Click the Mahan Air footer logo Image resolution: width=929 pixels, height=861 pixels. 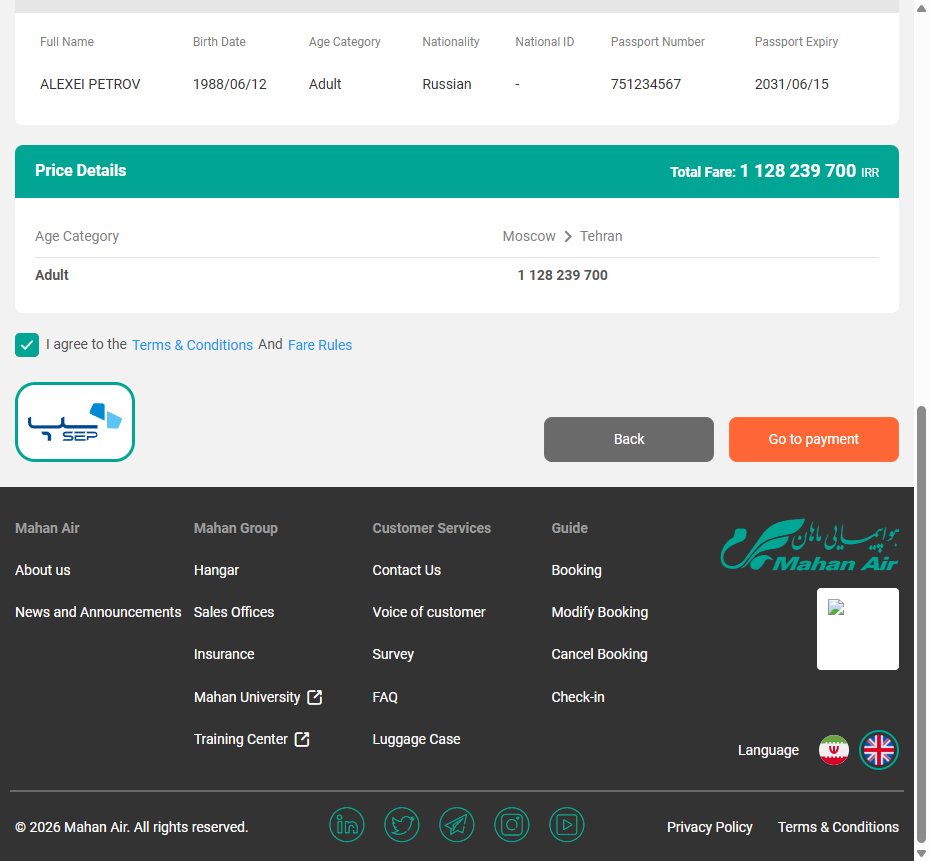[x=809, y=545]
